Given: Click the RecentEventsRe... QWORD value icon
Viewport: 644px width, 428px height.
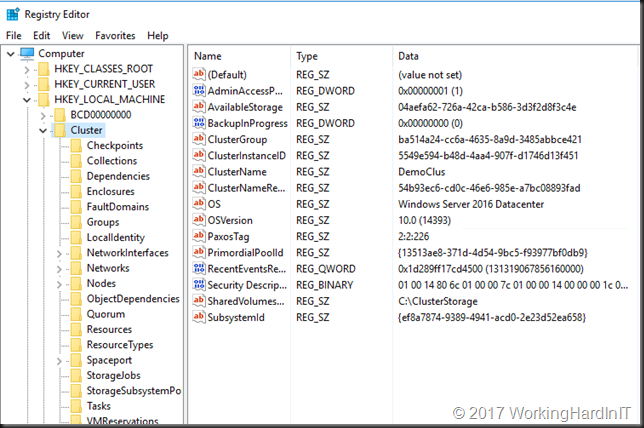Looking at the screenshot, I should 199,268.
